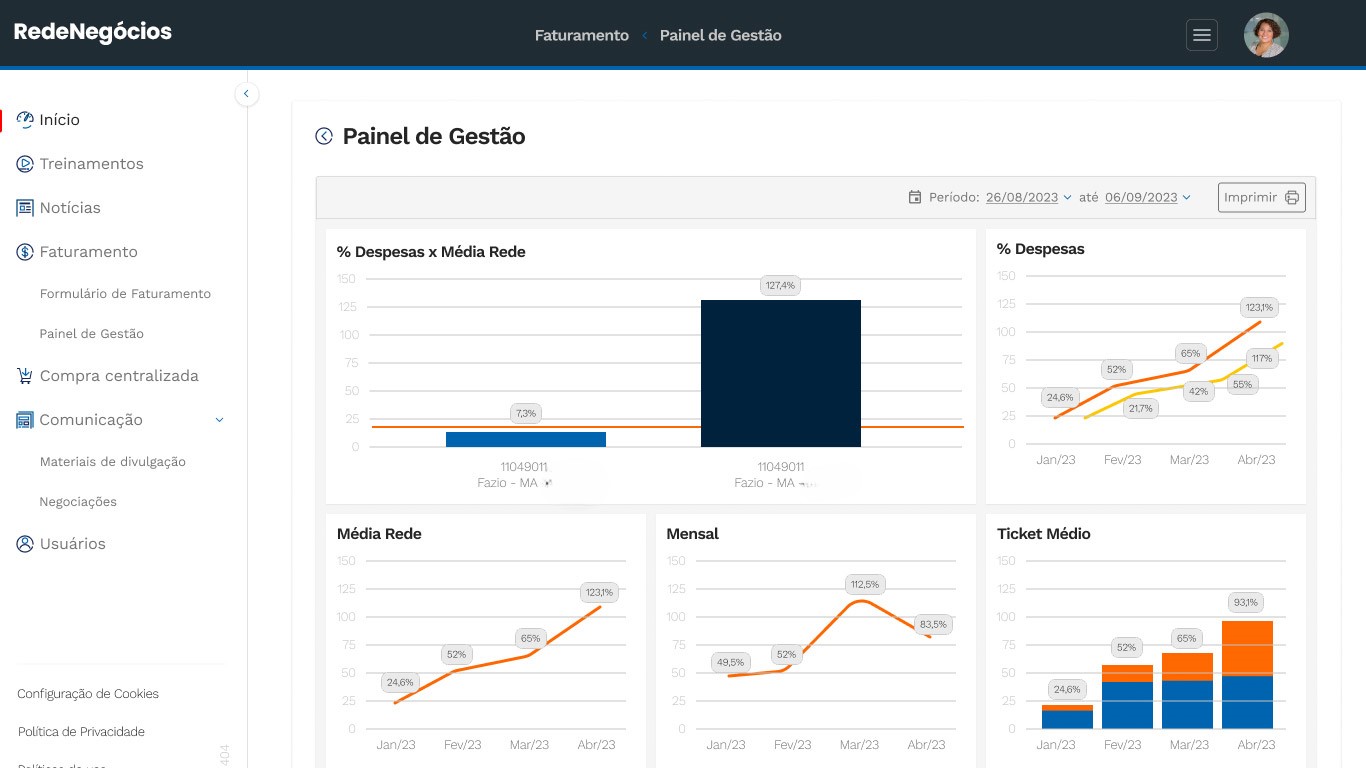Click the Compra centralizada cart icon
The image size is (1366, 768).
pos(25,376)
